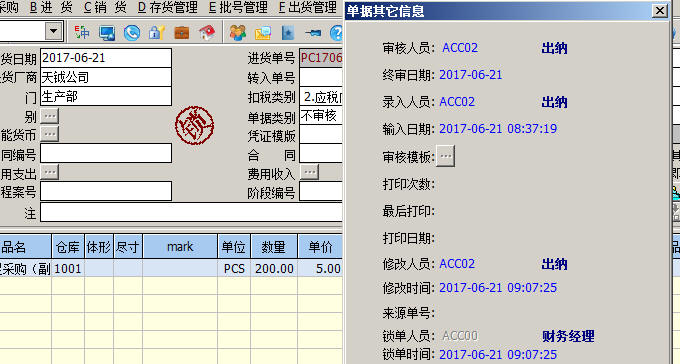
Task: Click the 费用收入 ellipsis button
Action: click(310, 172)
